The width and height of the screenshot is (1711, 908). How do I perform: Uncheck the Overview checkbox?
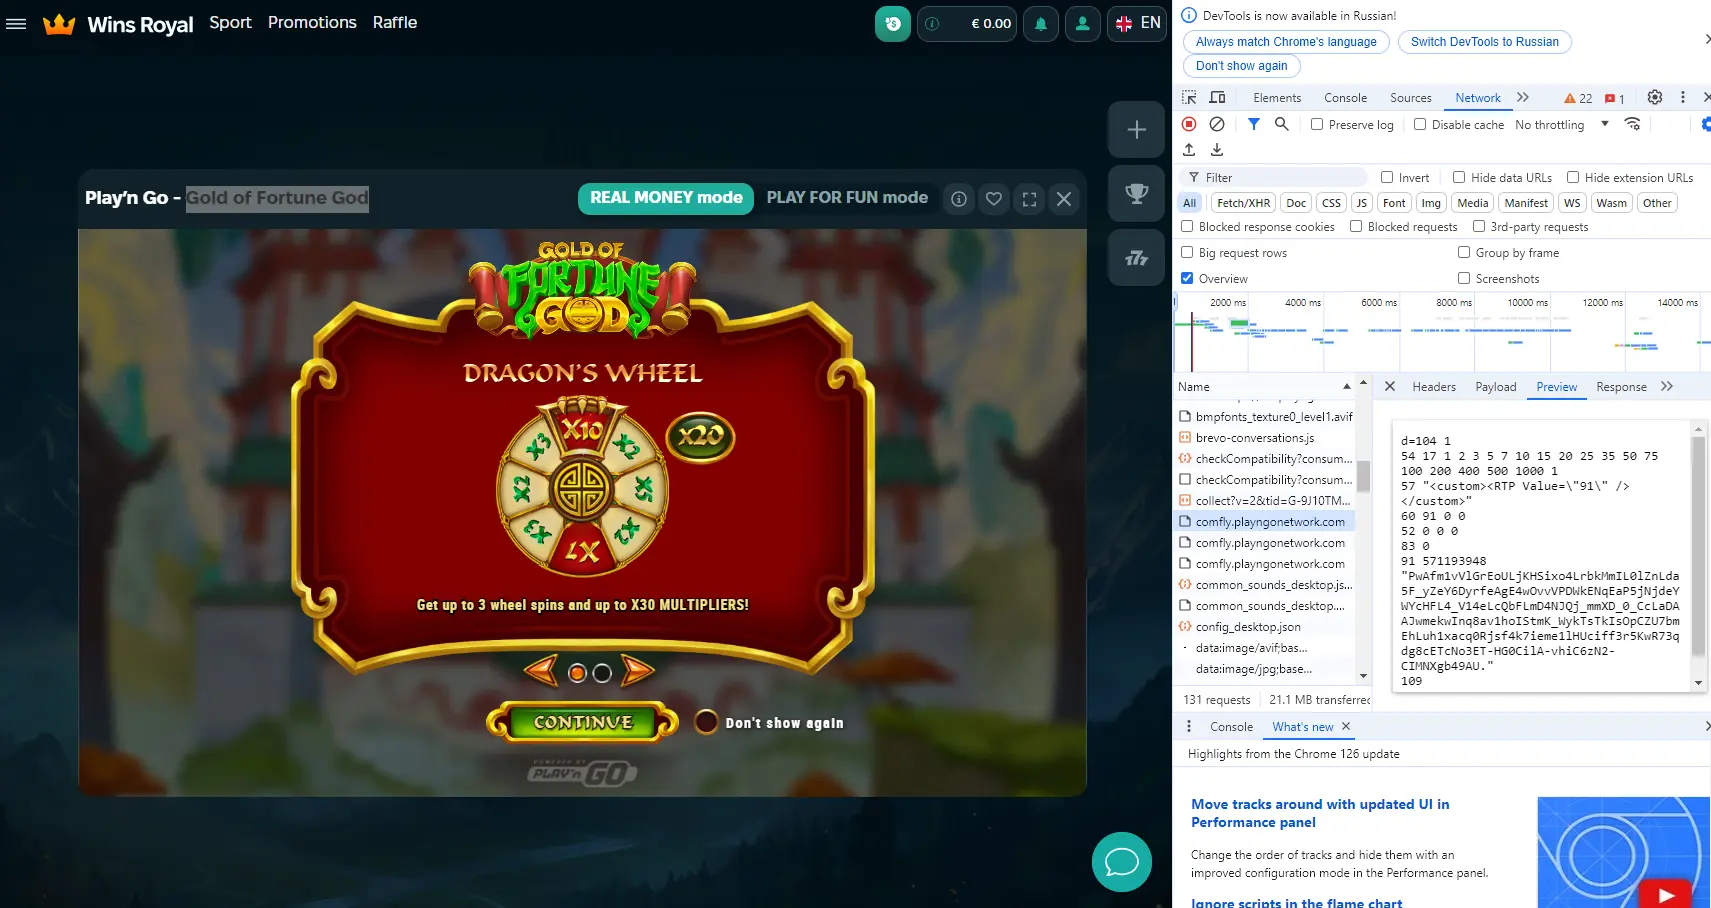tap(1187, 278)
